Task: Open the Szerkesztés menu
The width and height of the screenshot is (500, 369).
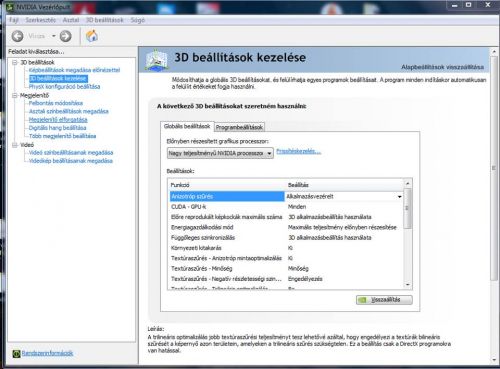Action: point(40,20)
